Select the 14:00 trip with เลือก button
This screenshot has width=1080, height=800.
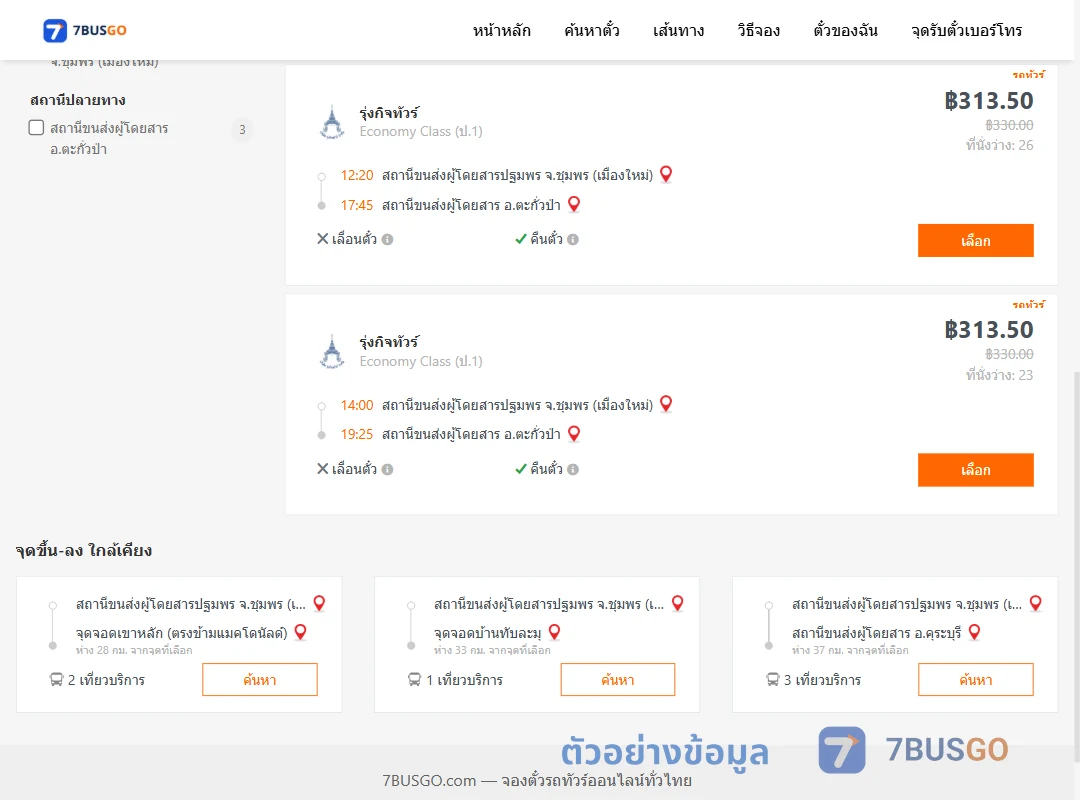pyautogui.click(x=975, y=470)
